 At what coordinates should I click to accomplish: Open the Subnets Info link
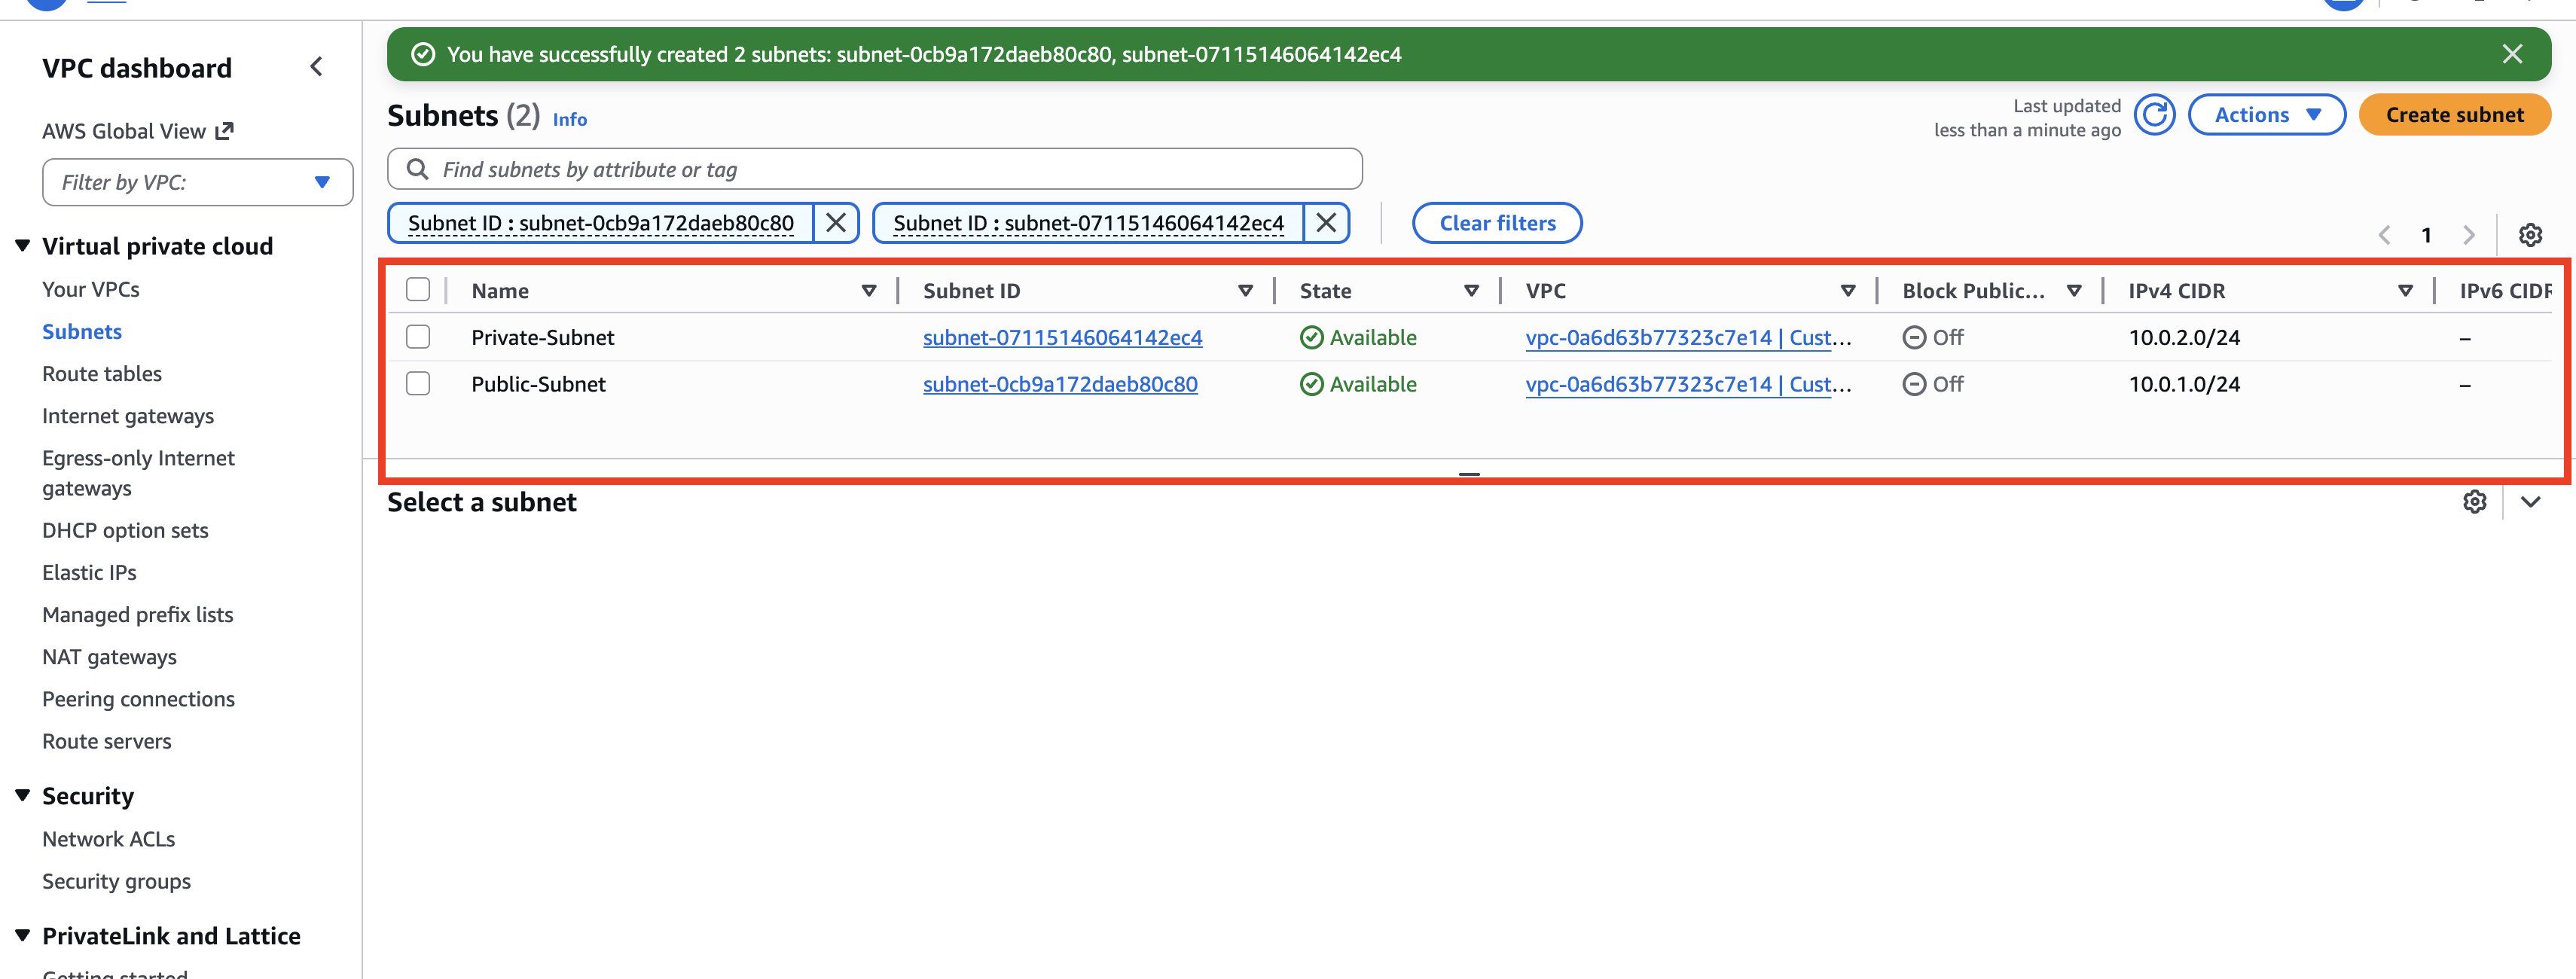coord(570,120)
